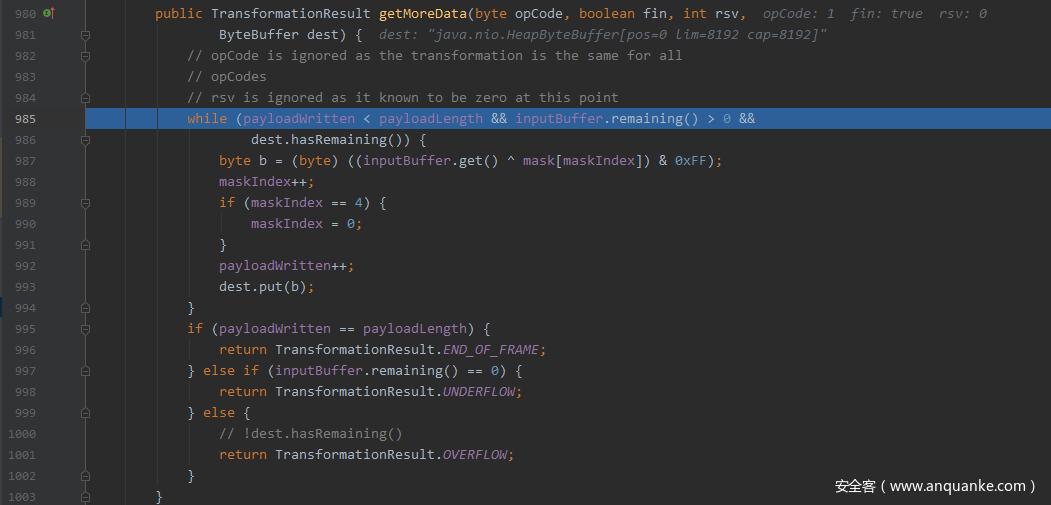The height and width of the screenshot is (505, 1051).
Task: Toggle the fold end marker at line 991
Action: tap(85, 245)
